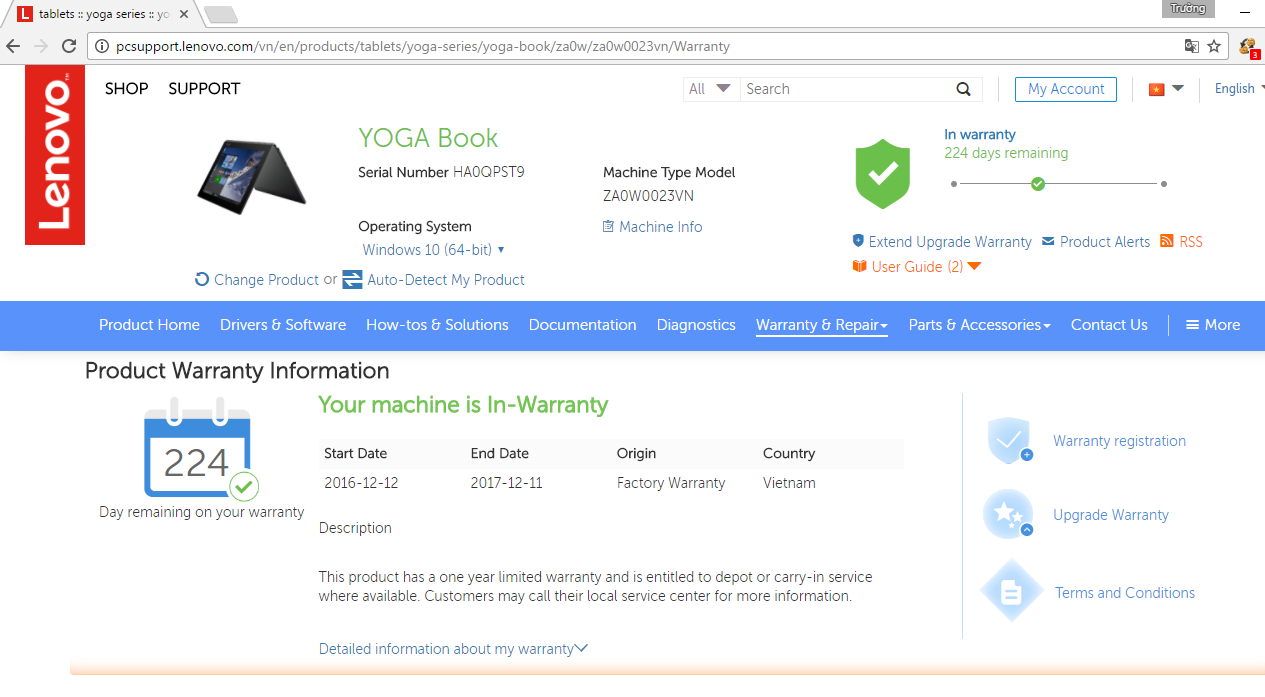Viewport: 1265px width, 697px height.
Task: Click the start date 2016-12-12
Action: [x=361, y=483]
